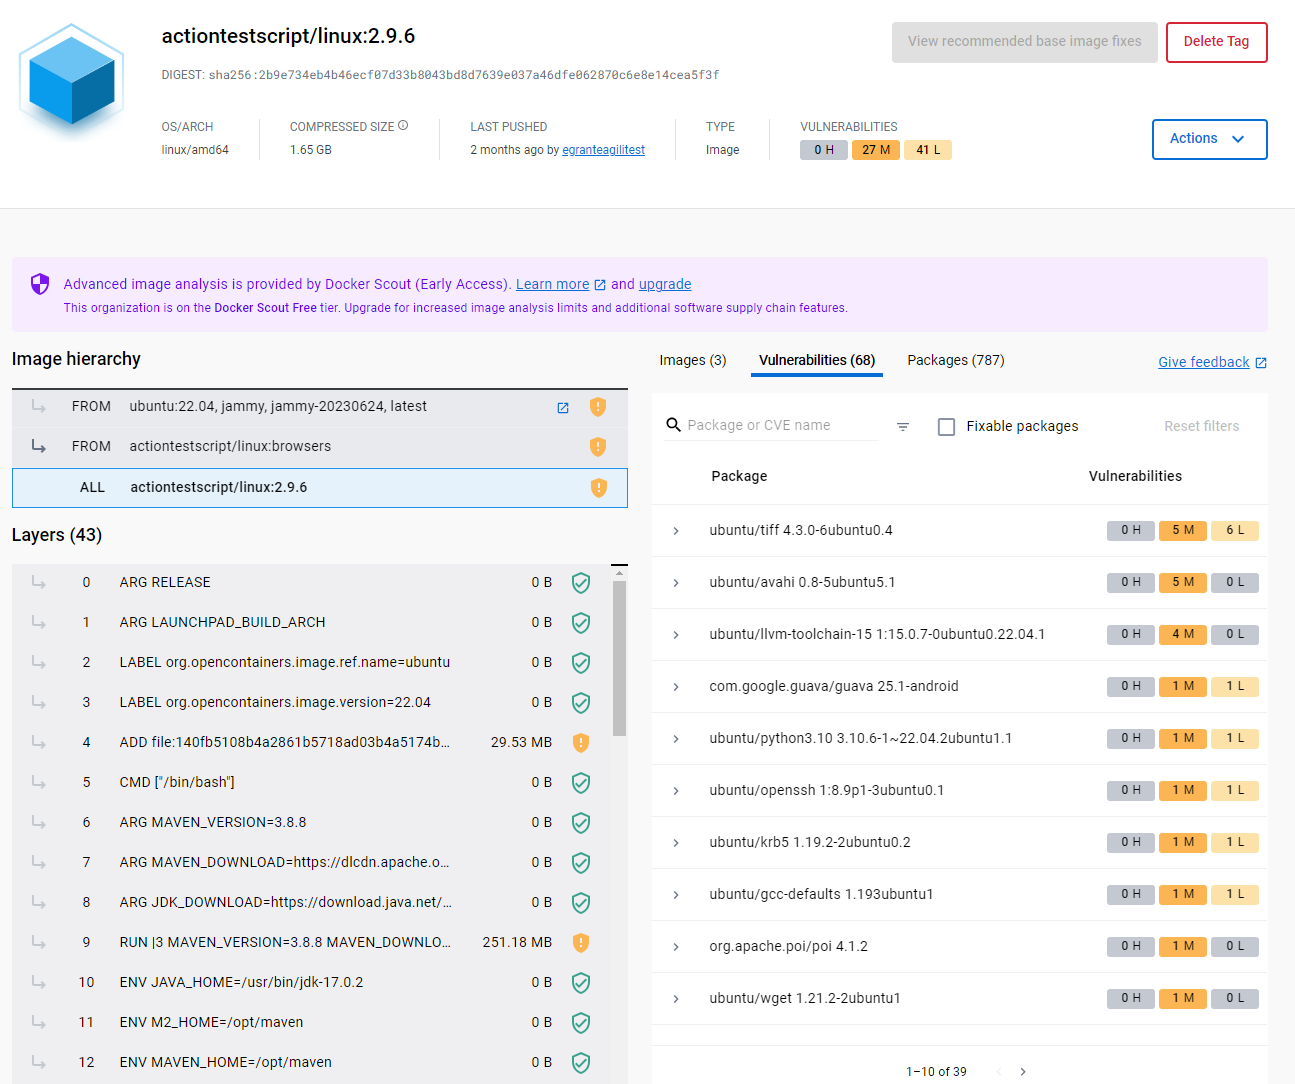Open the Packages (787) tab
1295x1084 pixels.
[x=956, y=360]
